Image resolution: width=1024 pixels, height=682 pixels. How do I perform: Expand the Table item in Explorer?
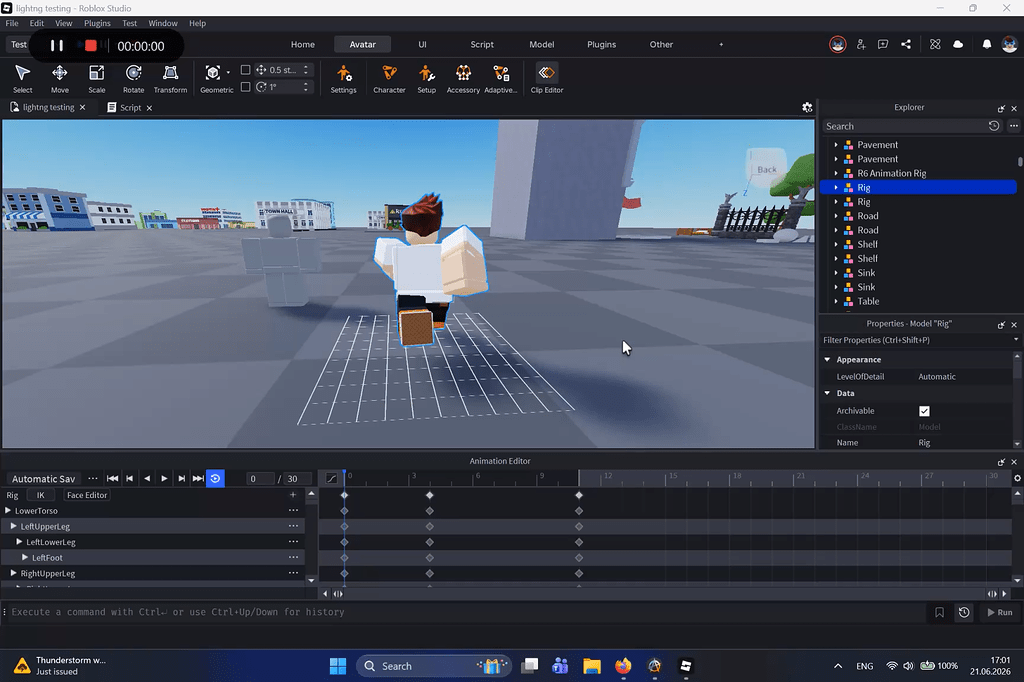click(836, 301)
